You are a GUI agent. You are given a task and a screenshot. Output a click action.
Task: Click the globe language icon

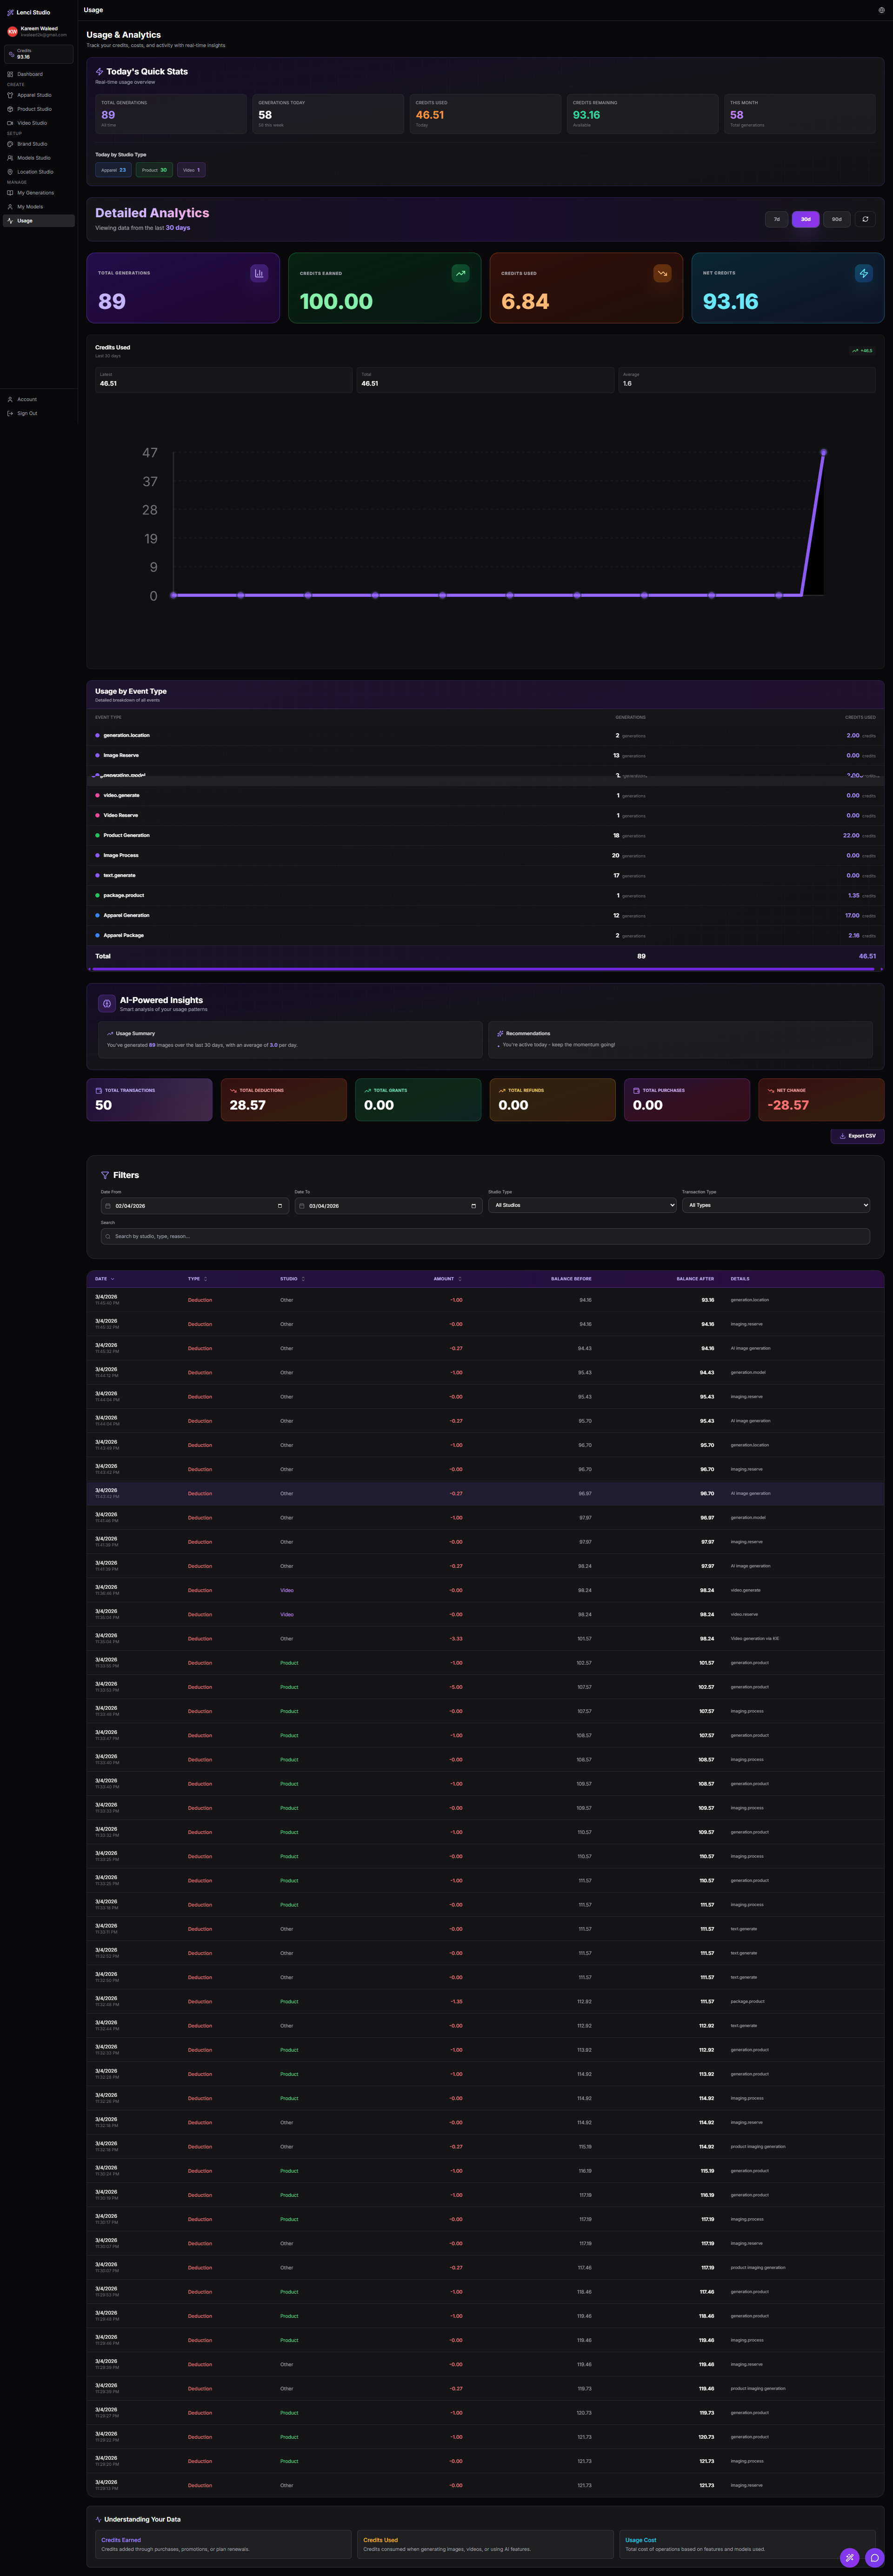tap(881, 10)
